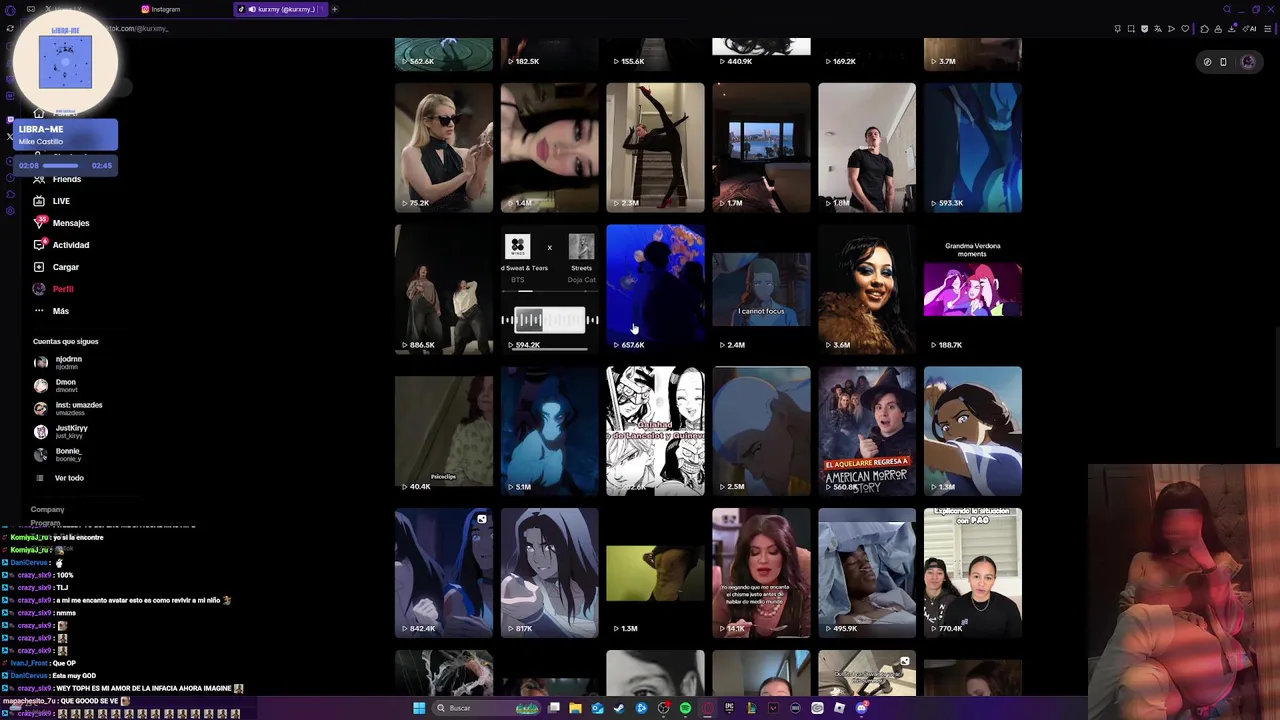Open the video with 770.4K views
The height and width of the screenshot is (720, 1280).
[x=973, y=573]
